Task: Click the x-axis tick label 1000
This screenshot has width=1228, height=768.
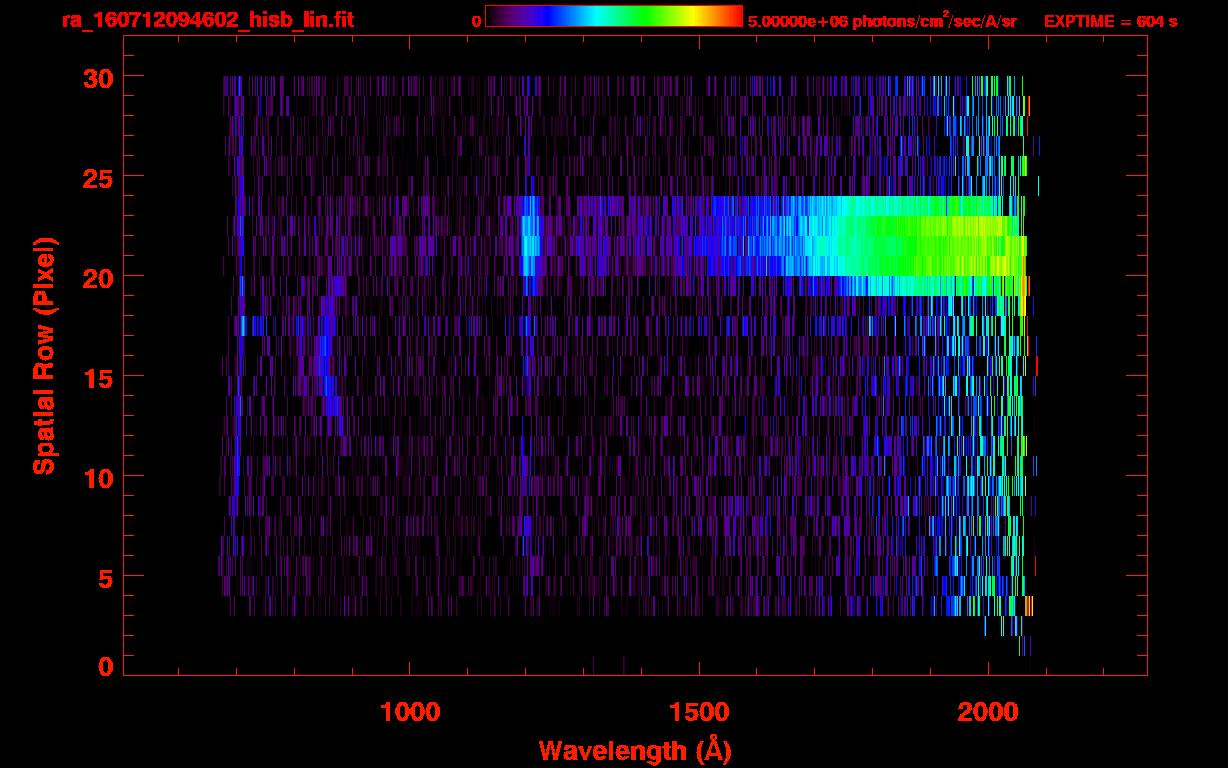Action: [410, 712]
